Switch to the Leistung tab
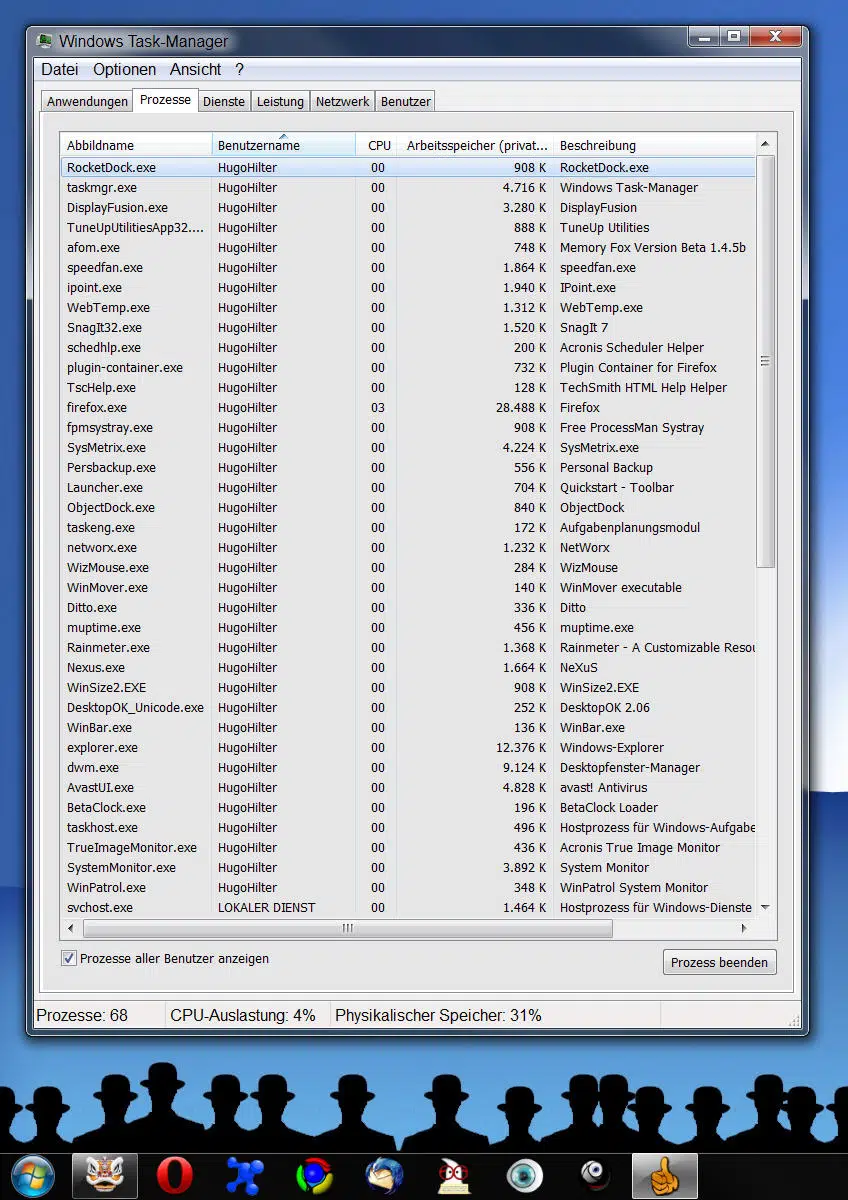Screen dimensions: 848x1200 pyautogui.click(x=280, y=101)
